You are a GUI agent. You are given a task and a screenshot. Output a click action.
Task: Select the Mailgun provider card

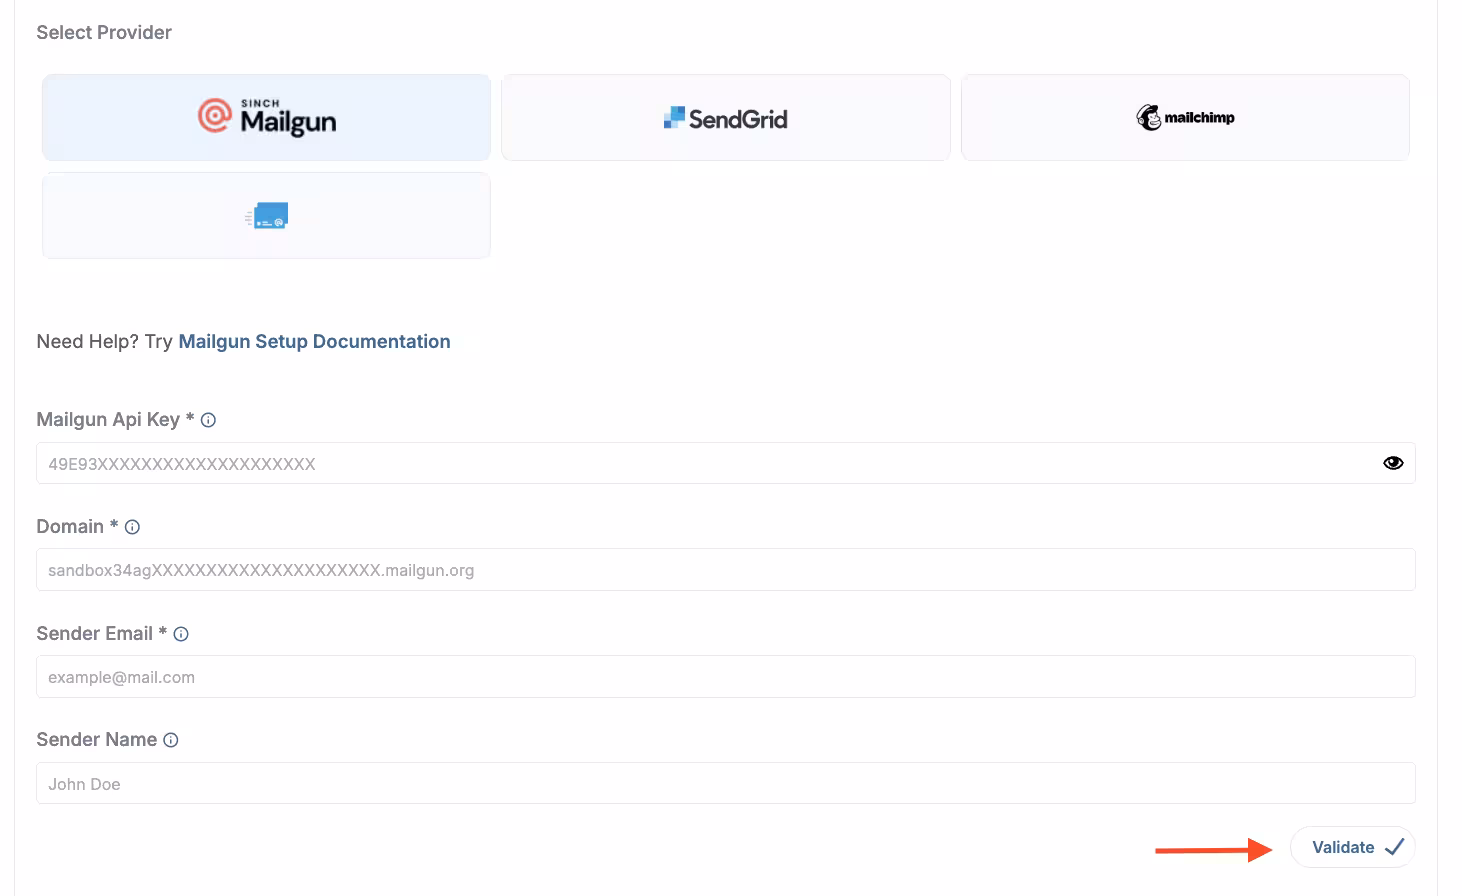tap(266, 117)
